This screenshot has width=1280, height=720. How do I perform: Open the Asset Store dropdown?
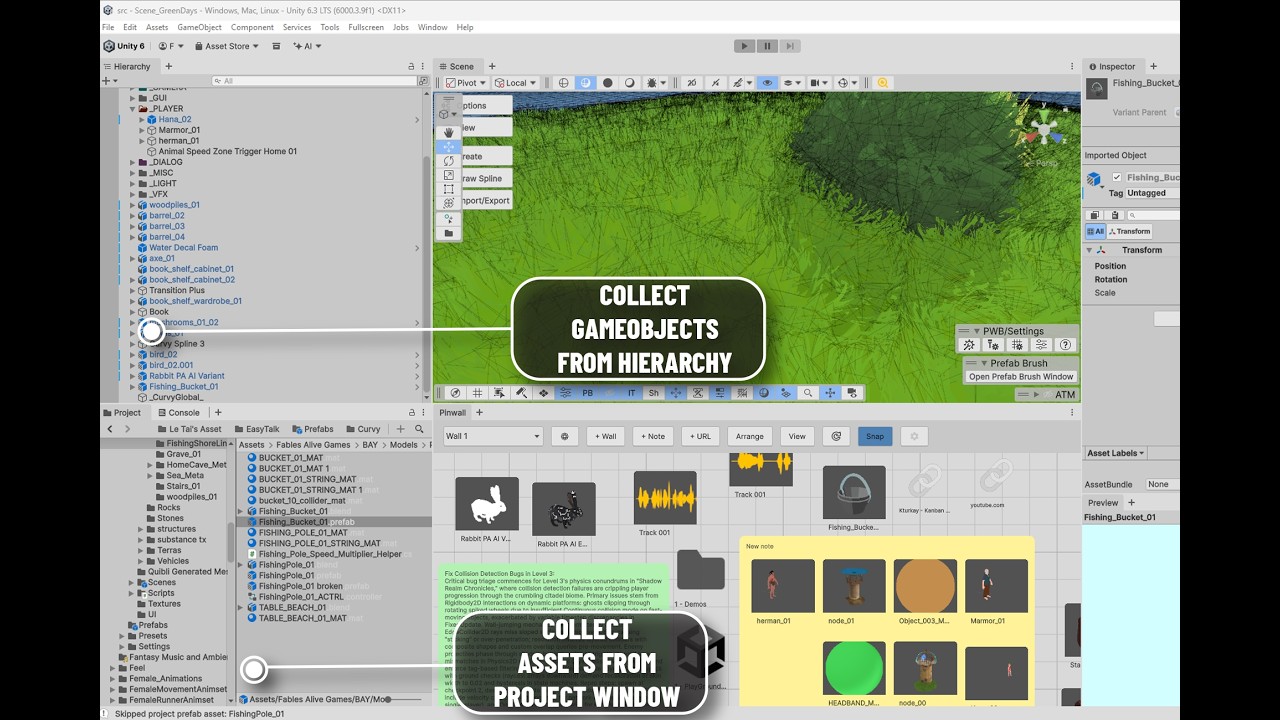(227, 46)
